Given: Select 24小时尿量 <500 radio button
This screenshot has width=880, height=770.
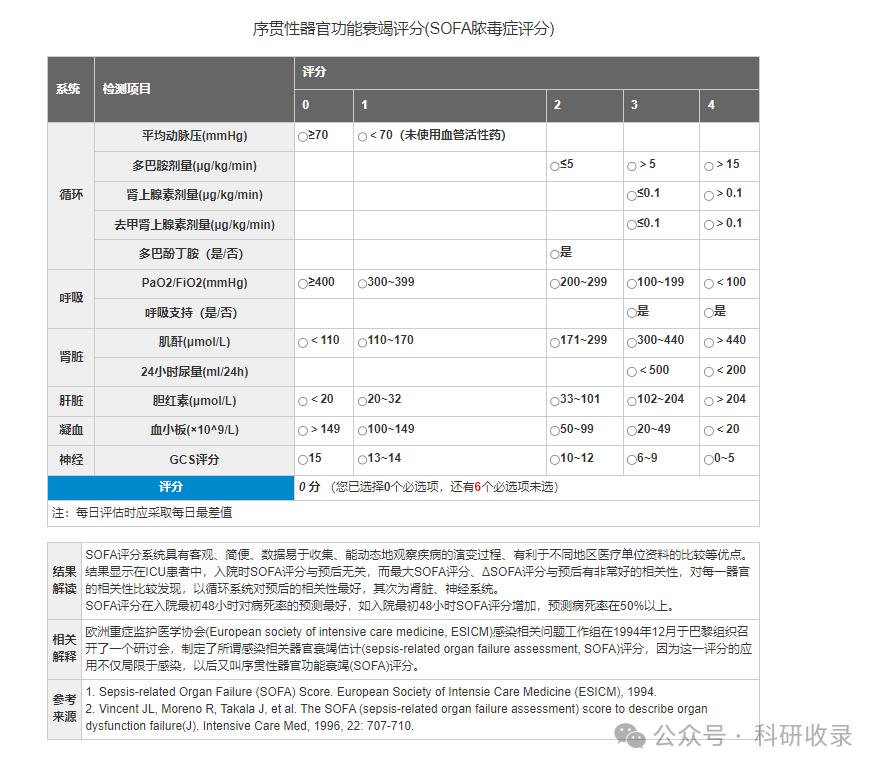Looking at the screenshot, I should coord(632,372).
